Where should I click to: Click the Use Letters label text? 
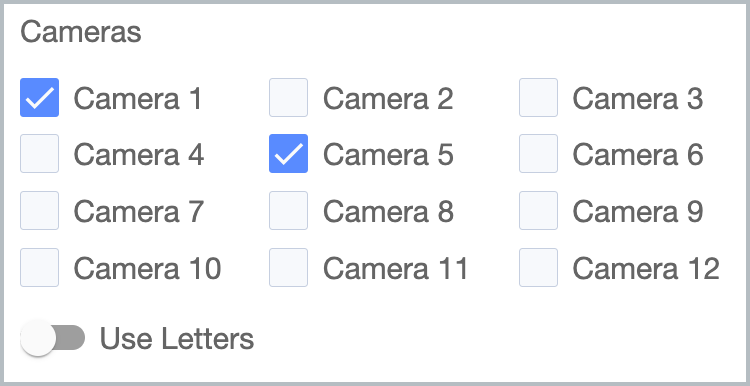tap(176, 339)
